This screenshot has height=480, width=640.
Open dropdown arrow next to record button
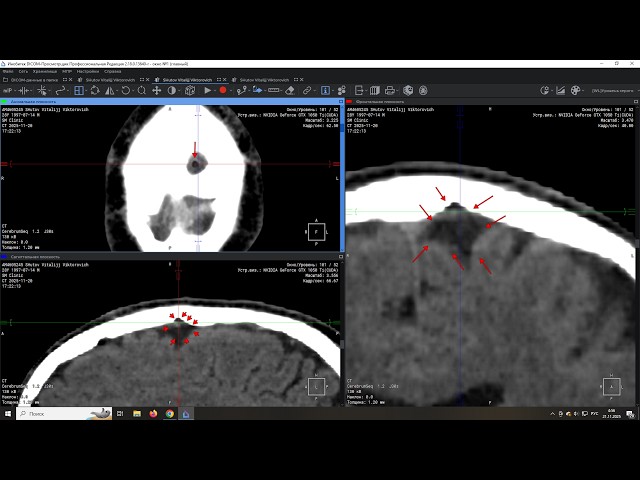[x=231, y=91]
